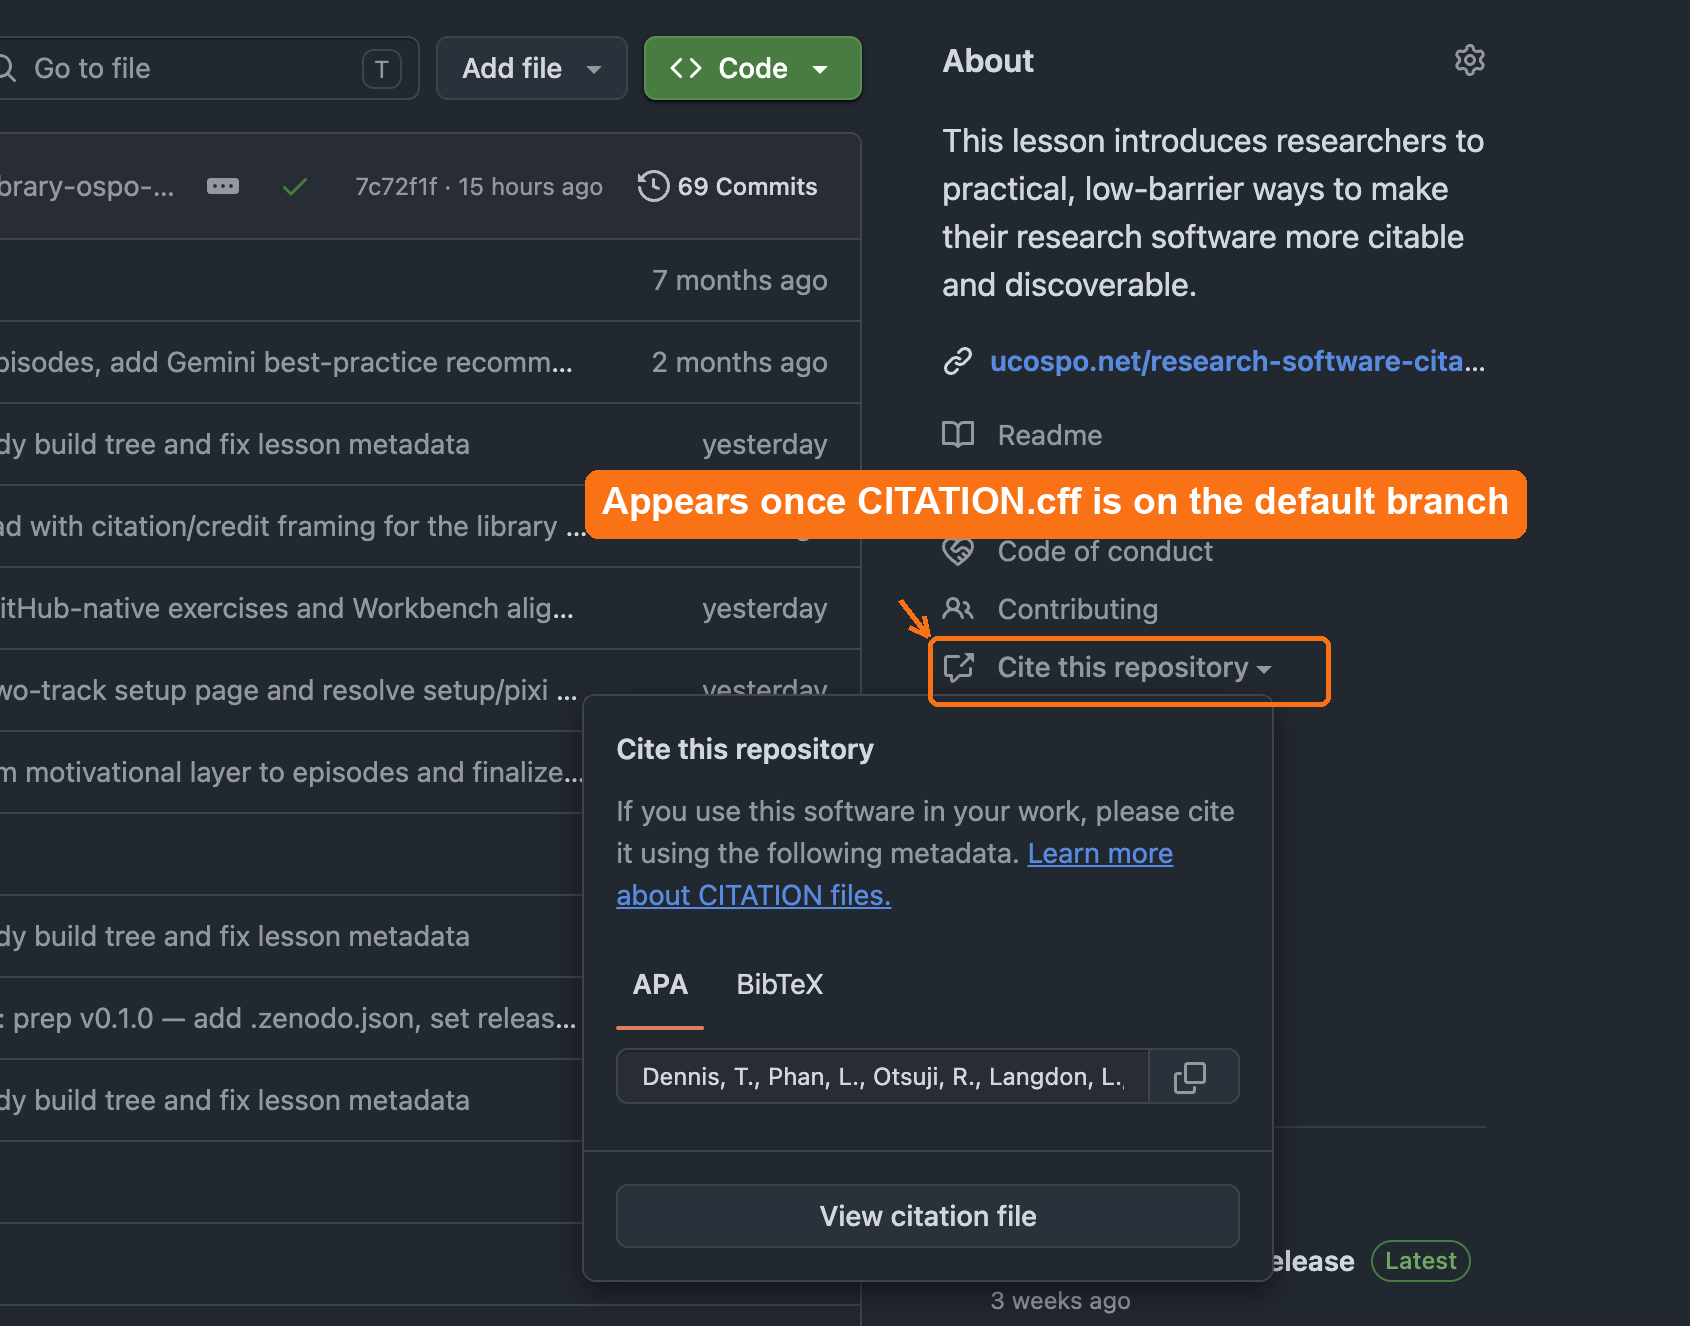This screenshot has width=1690, height=1326.
Task: Click the code brackets icon on Code button
Action: [686, 68]
